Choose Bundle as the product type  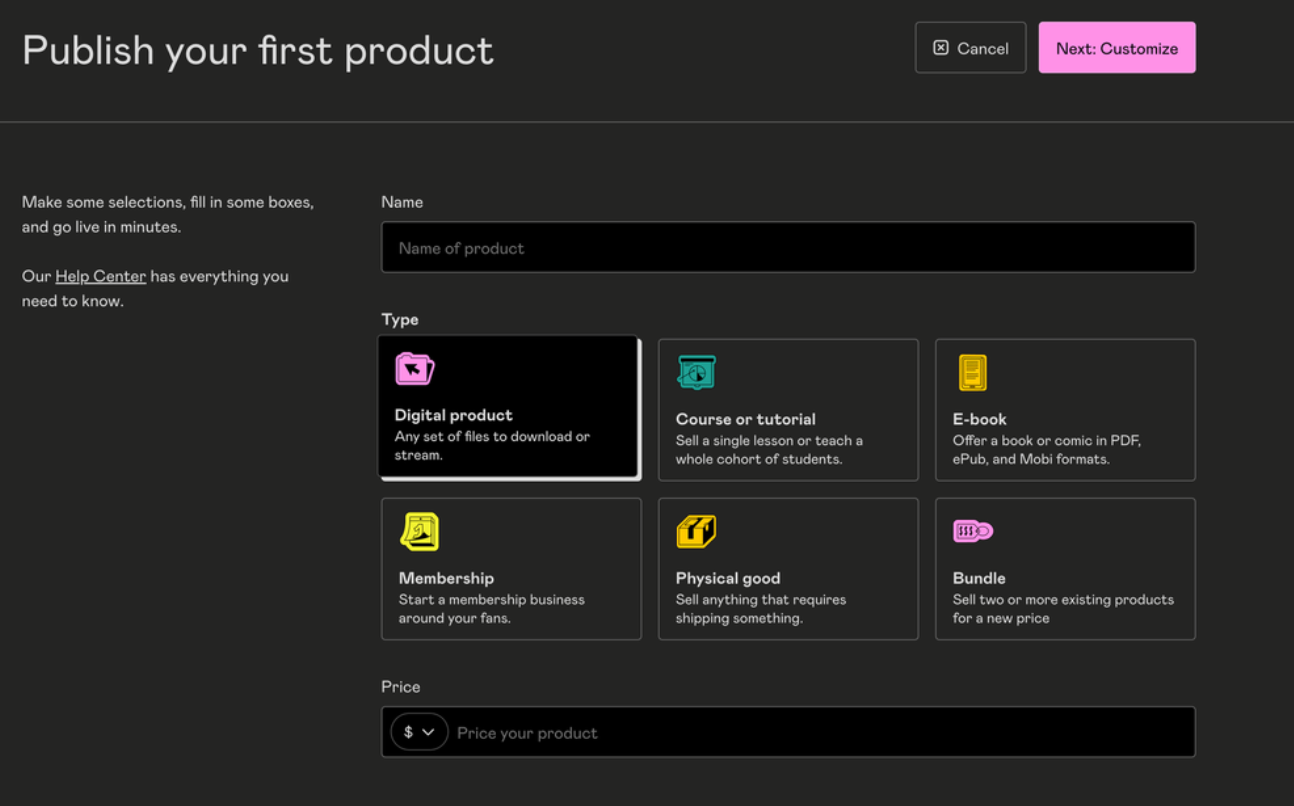[x=1064, y=568]
